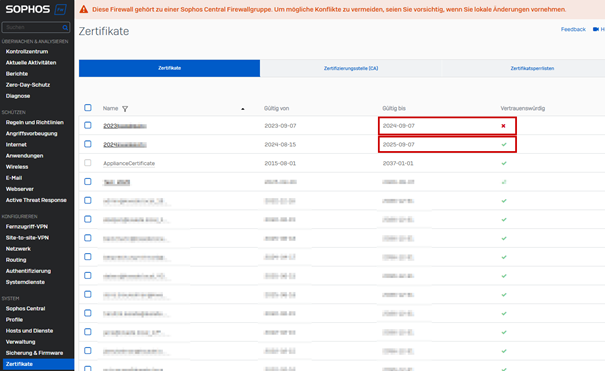
Task: Open Aktuelle Aktivitäten in sidebar
Action: (31, 62)
